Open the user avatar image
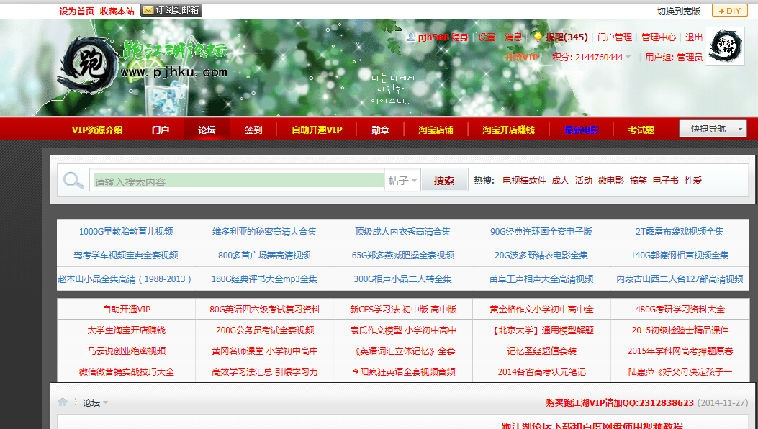The image size is (758, 429). pyautogui.click(x=725, y=46)
